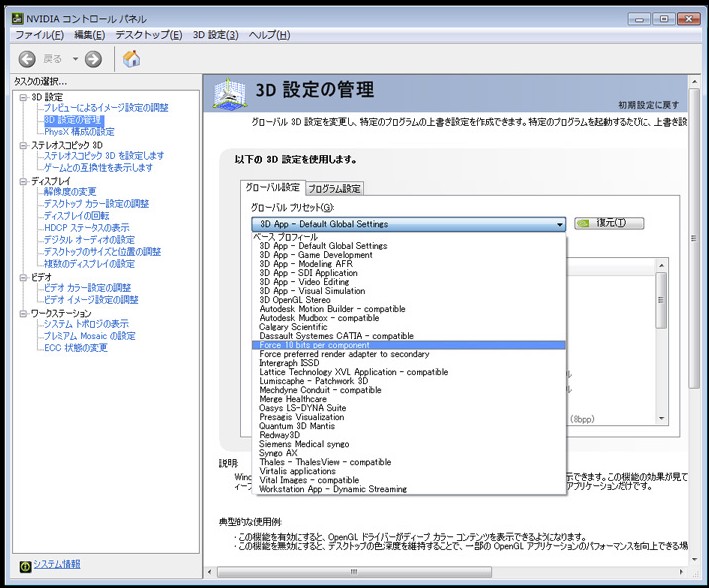Open 解像度の変更
The width and height of the screenshot is (709, 588).
pyautogui.click(x=70, y=192)
